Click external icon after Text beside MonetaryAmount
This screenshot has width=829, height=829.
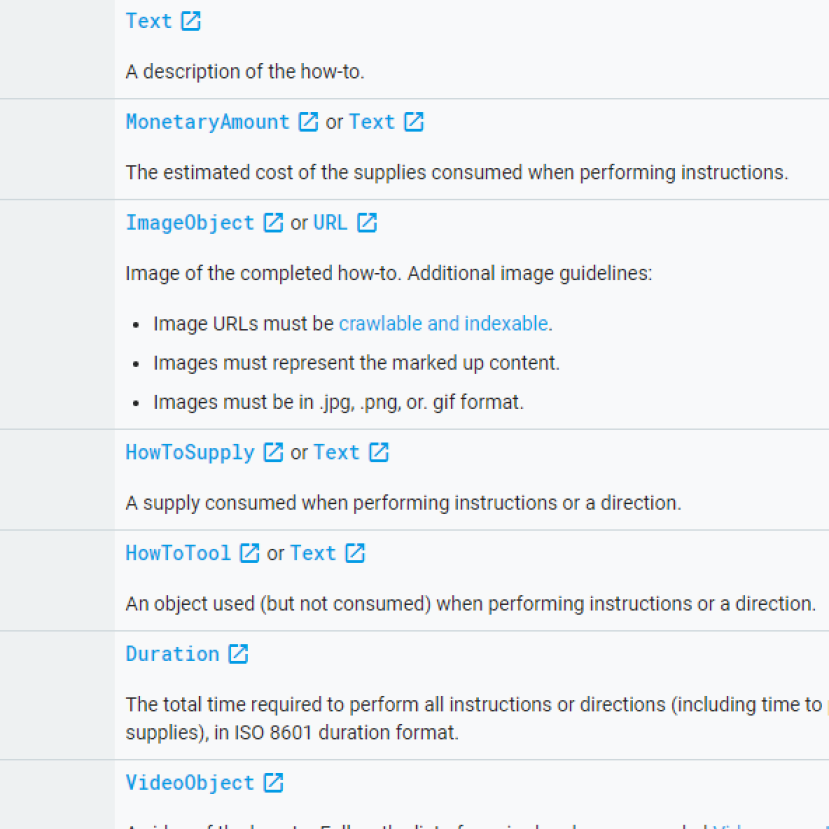click(414, 122)
